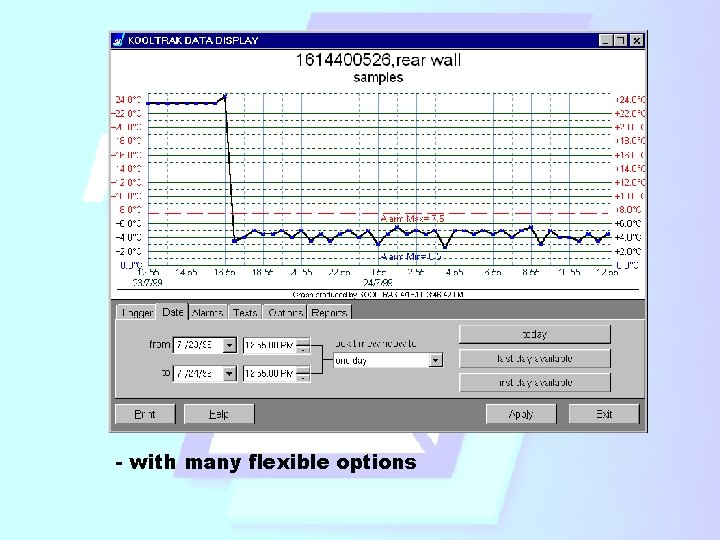This screenshot has width=720, height=540.
Task: Click the Exit button
Action: point(604,414)
